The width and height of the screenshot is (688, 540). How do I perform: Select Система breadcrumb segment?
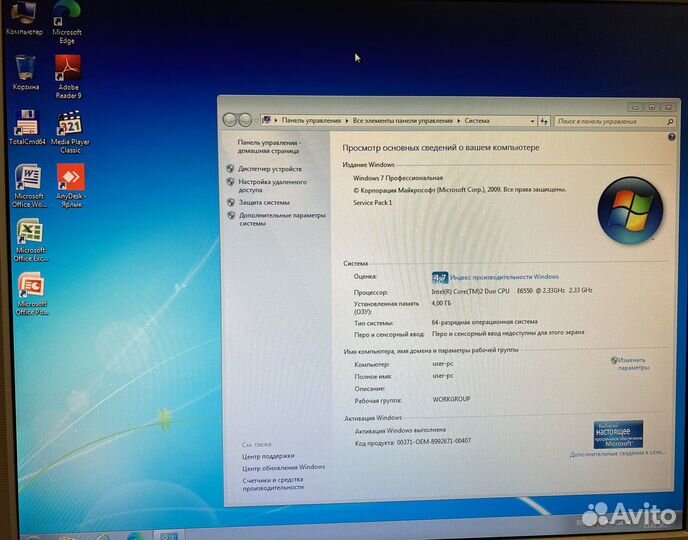pos(477,121)
